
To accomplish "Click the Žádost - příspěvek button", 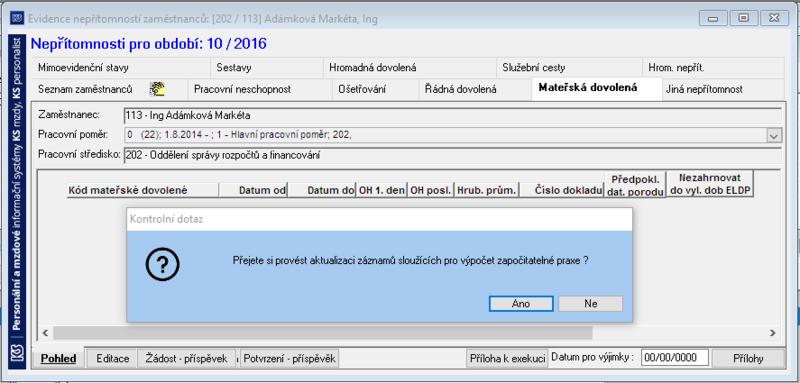I will (186, 359).
